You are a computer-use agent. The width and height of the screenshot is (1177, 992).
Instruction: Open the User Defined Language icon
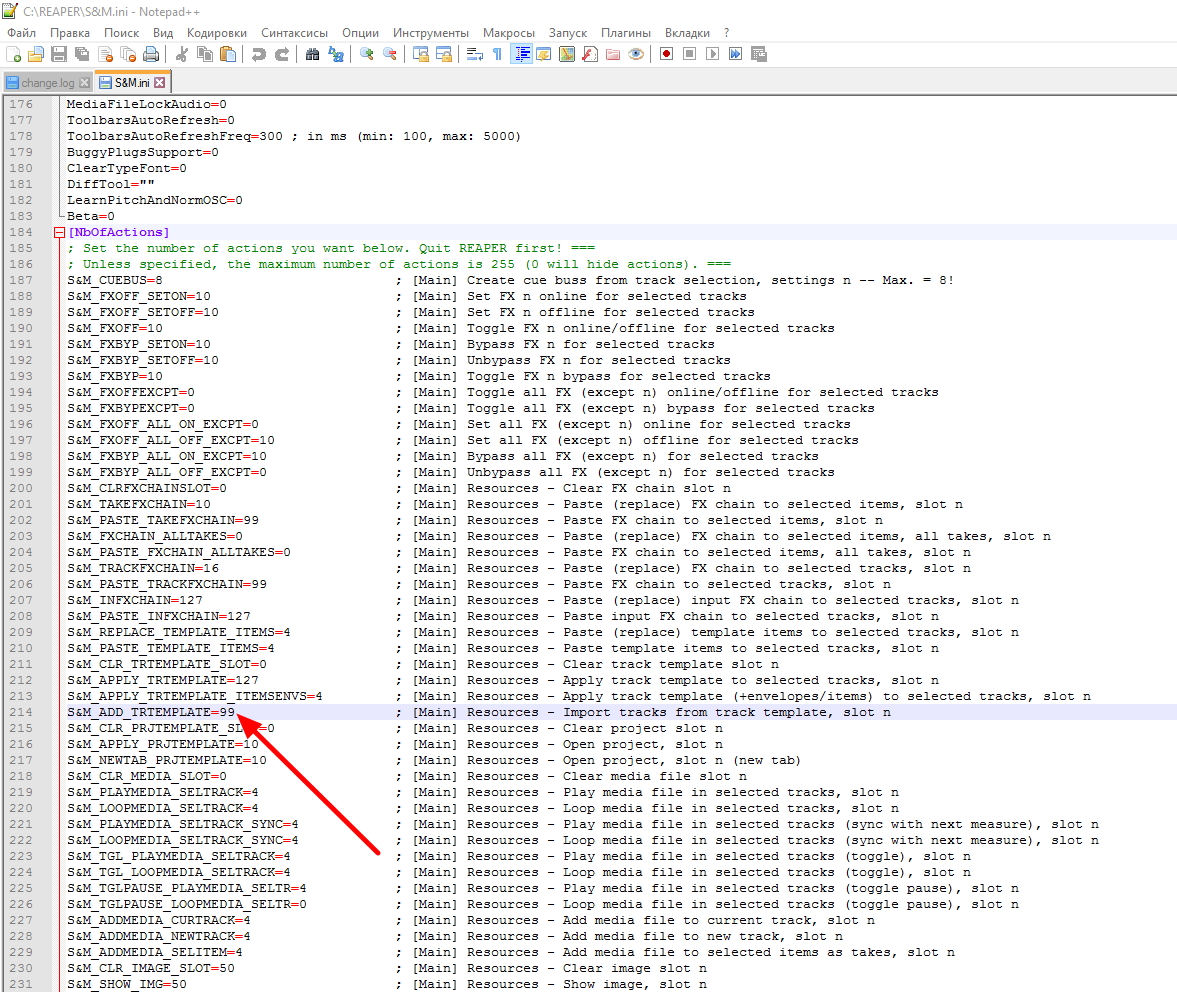pyautogui.click(x=543, y=54)
